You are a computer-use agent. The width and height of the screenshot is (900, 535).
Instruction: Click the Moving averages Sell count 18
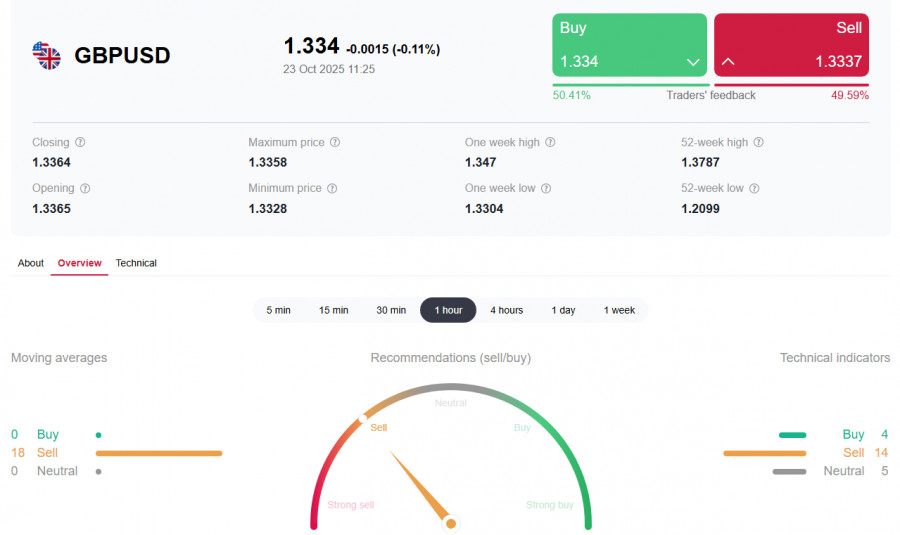[x=18, y=453]
